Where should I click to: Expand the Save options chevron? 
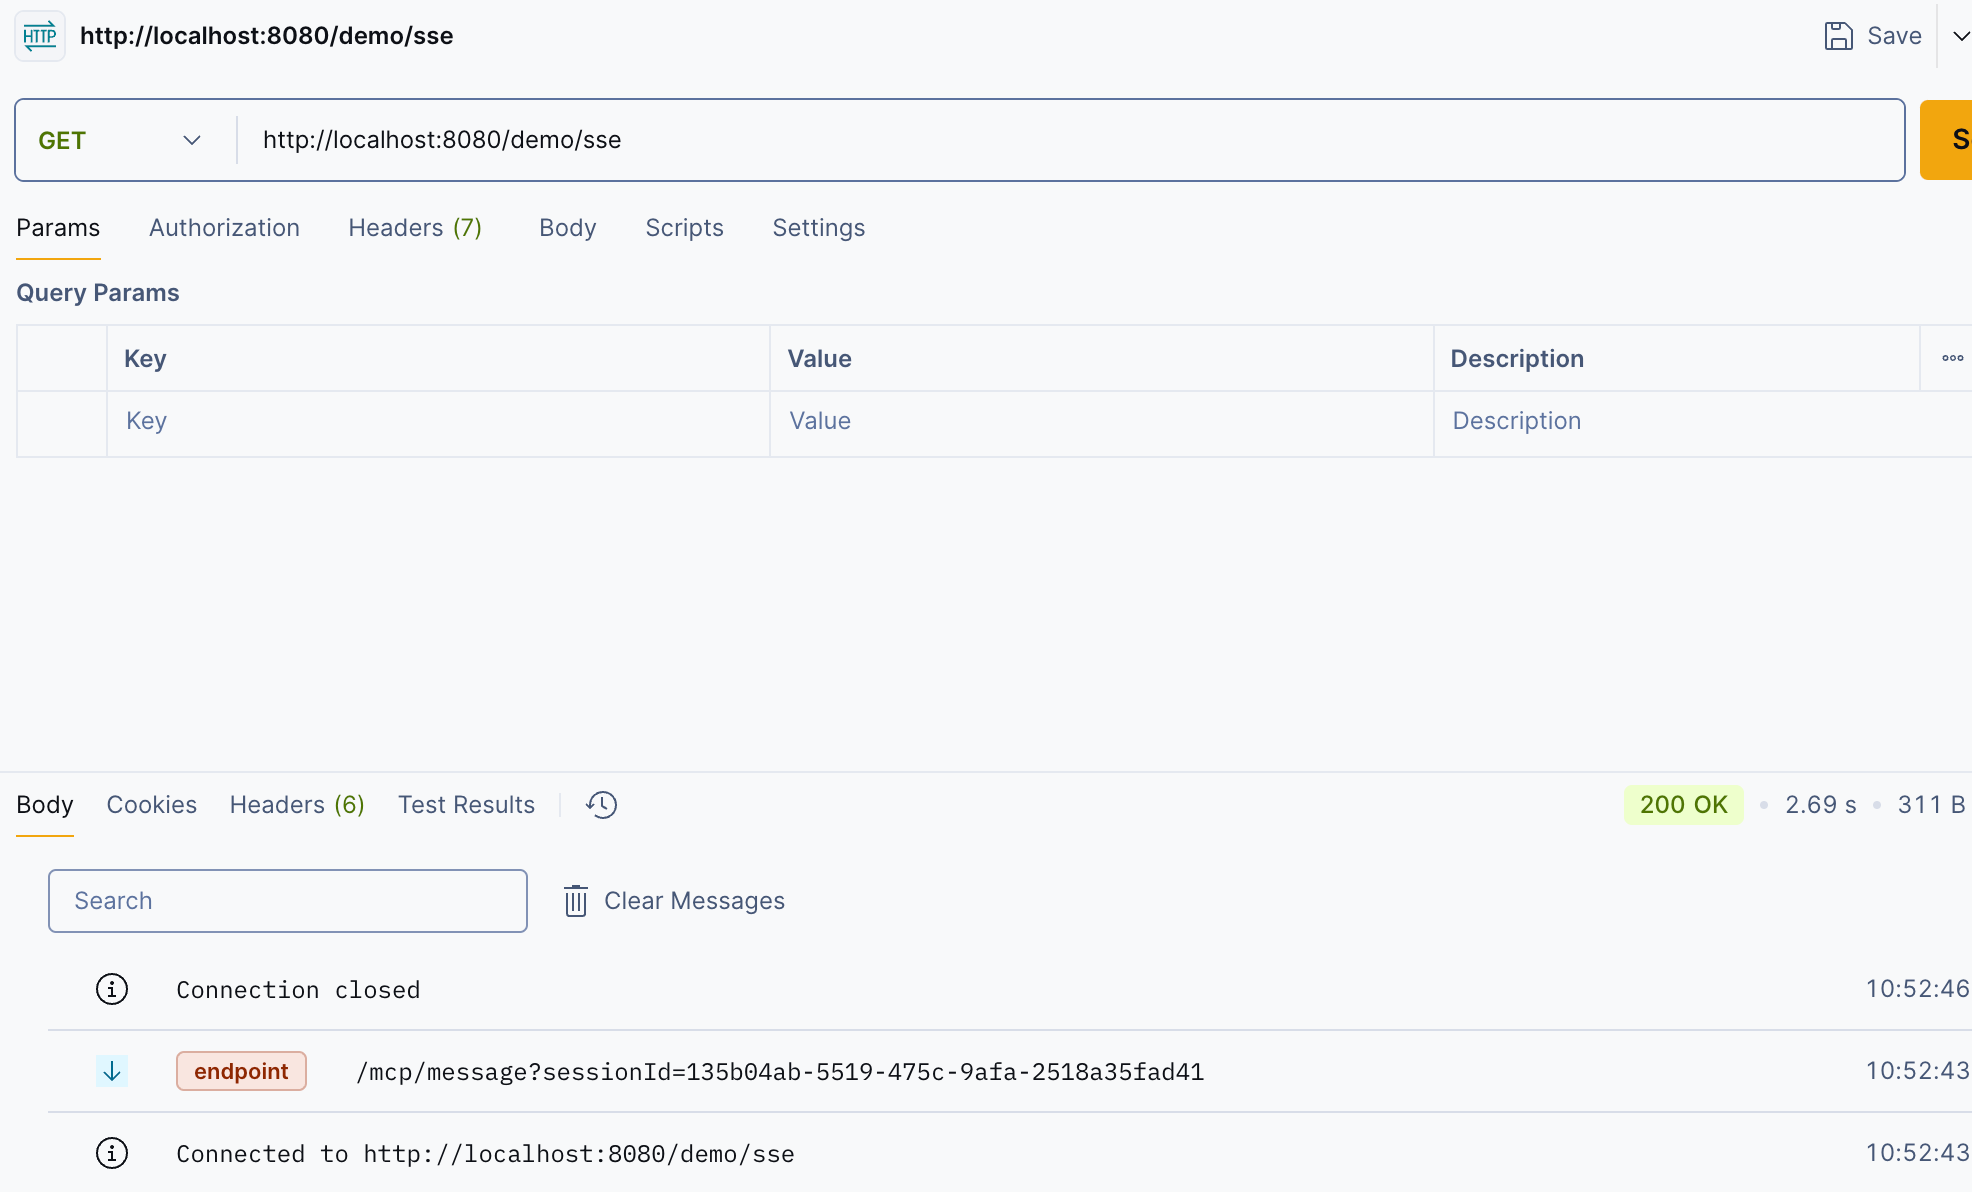coord(1960,35)
